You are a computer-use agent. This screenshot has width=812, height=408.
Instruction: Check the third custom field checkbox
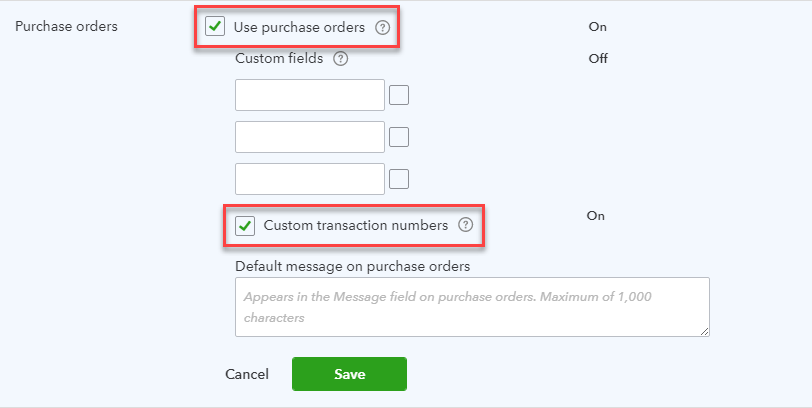click(399, 179)
